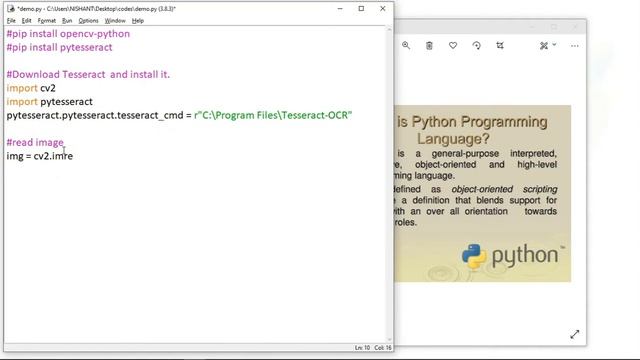Expand the Edit & Create dropdown arrow
640x360 pixels.
click(x=554, y=44)
